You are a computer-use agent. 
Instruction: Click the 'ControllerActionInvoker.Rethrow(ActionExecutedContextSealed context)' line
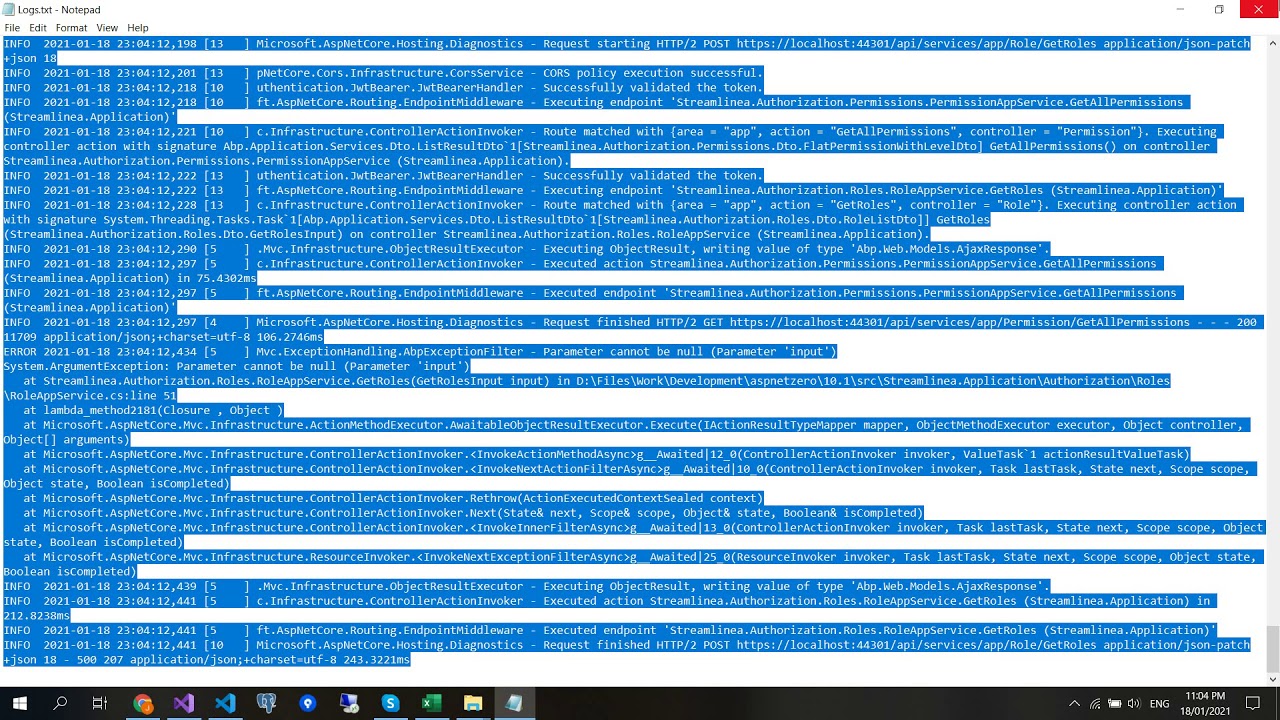pos(393,498)
